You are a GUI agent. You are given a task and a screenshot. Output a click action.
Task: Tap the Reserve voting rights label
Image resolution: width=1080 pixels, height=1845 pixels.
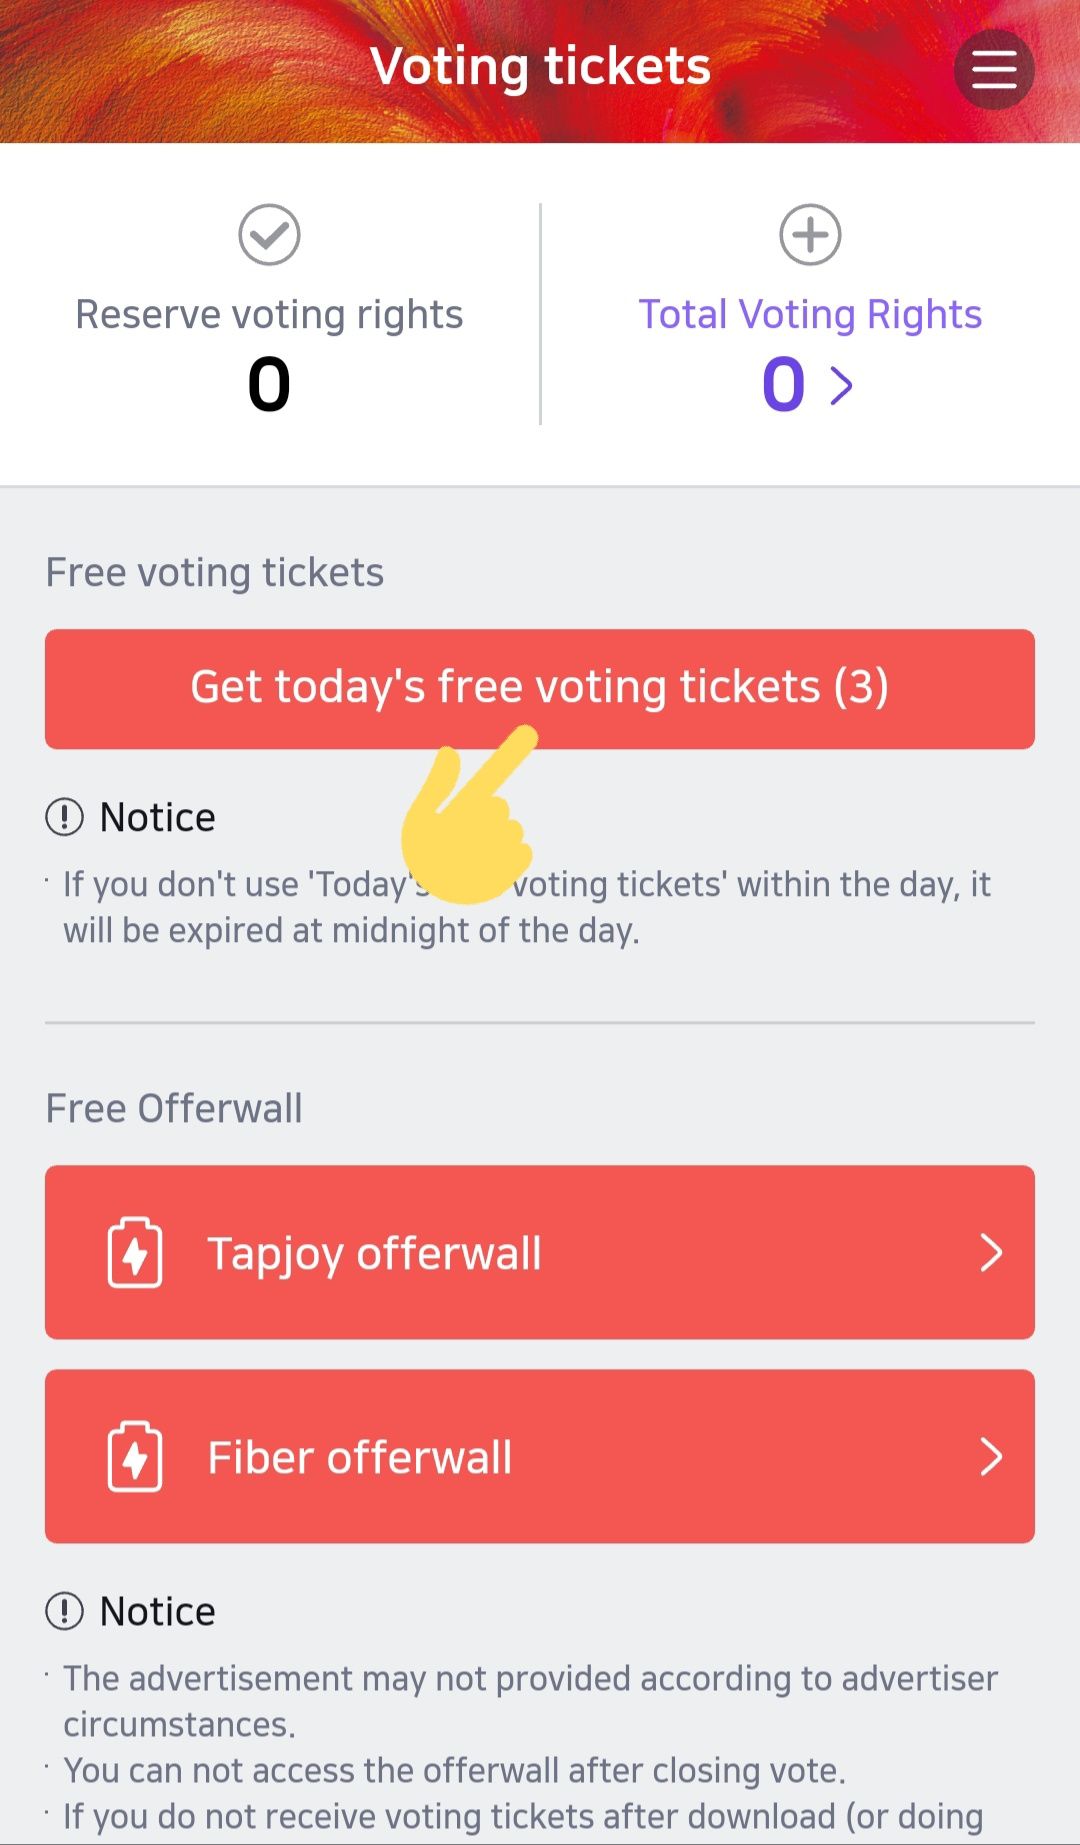tap(269, 314)
